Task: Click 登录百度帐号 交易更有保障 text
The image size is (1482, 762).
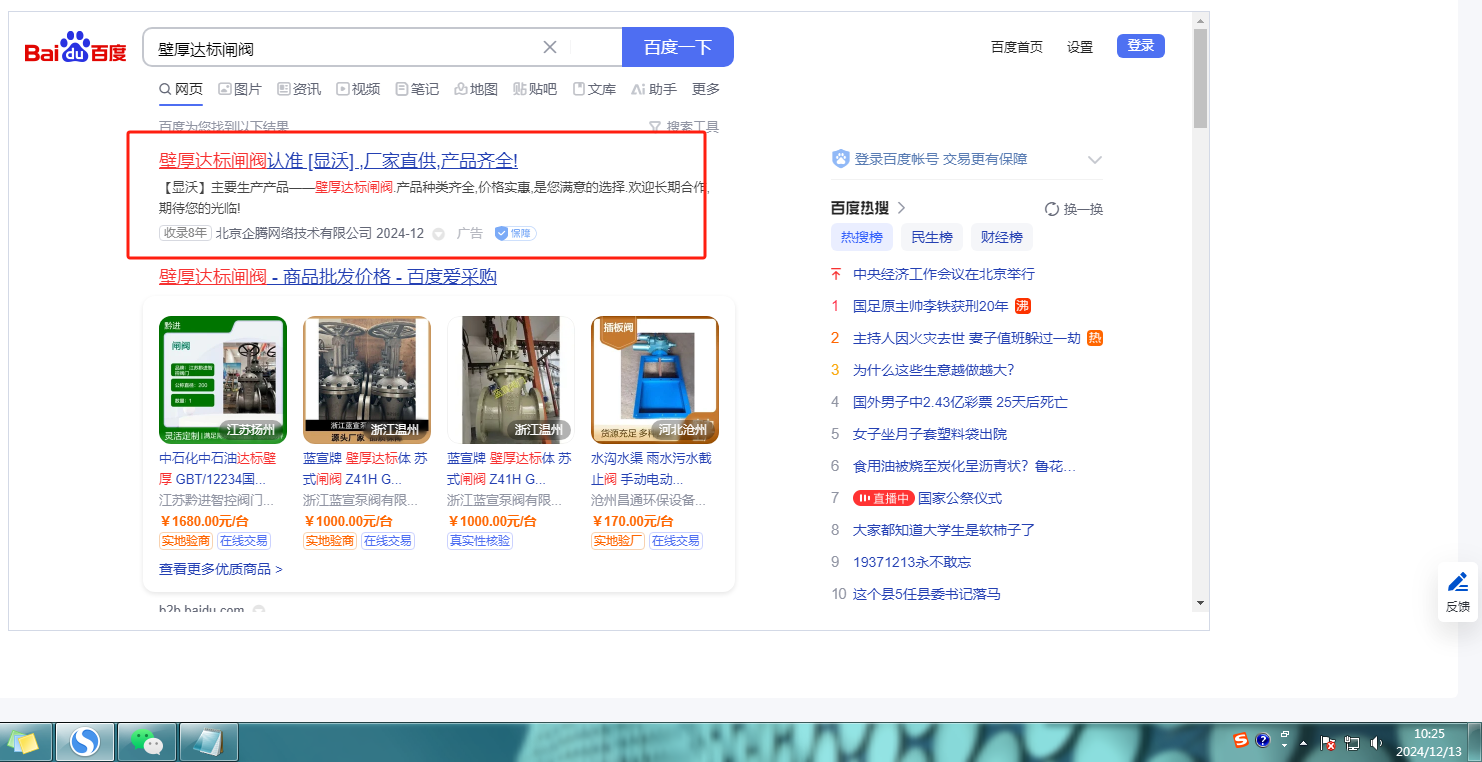Action: pyautogui.click(x=941, y=159)
